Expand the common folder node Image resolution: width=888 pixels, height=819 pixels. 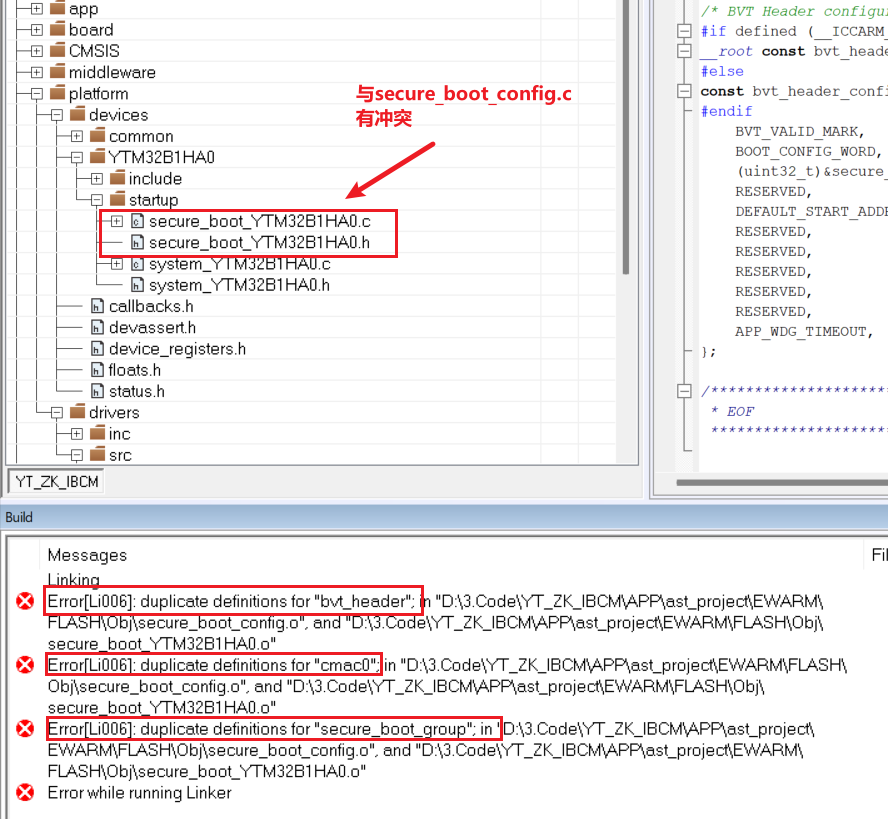(x=76, y=136)
